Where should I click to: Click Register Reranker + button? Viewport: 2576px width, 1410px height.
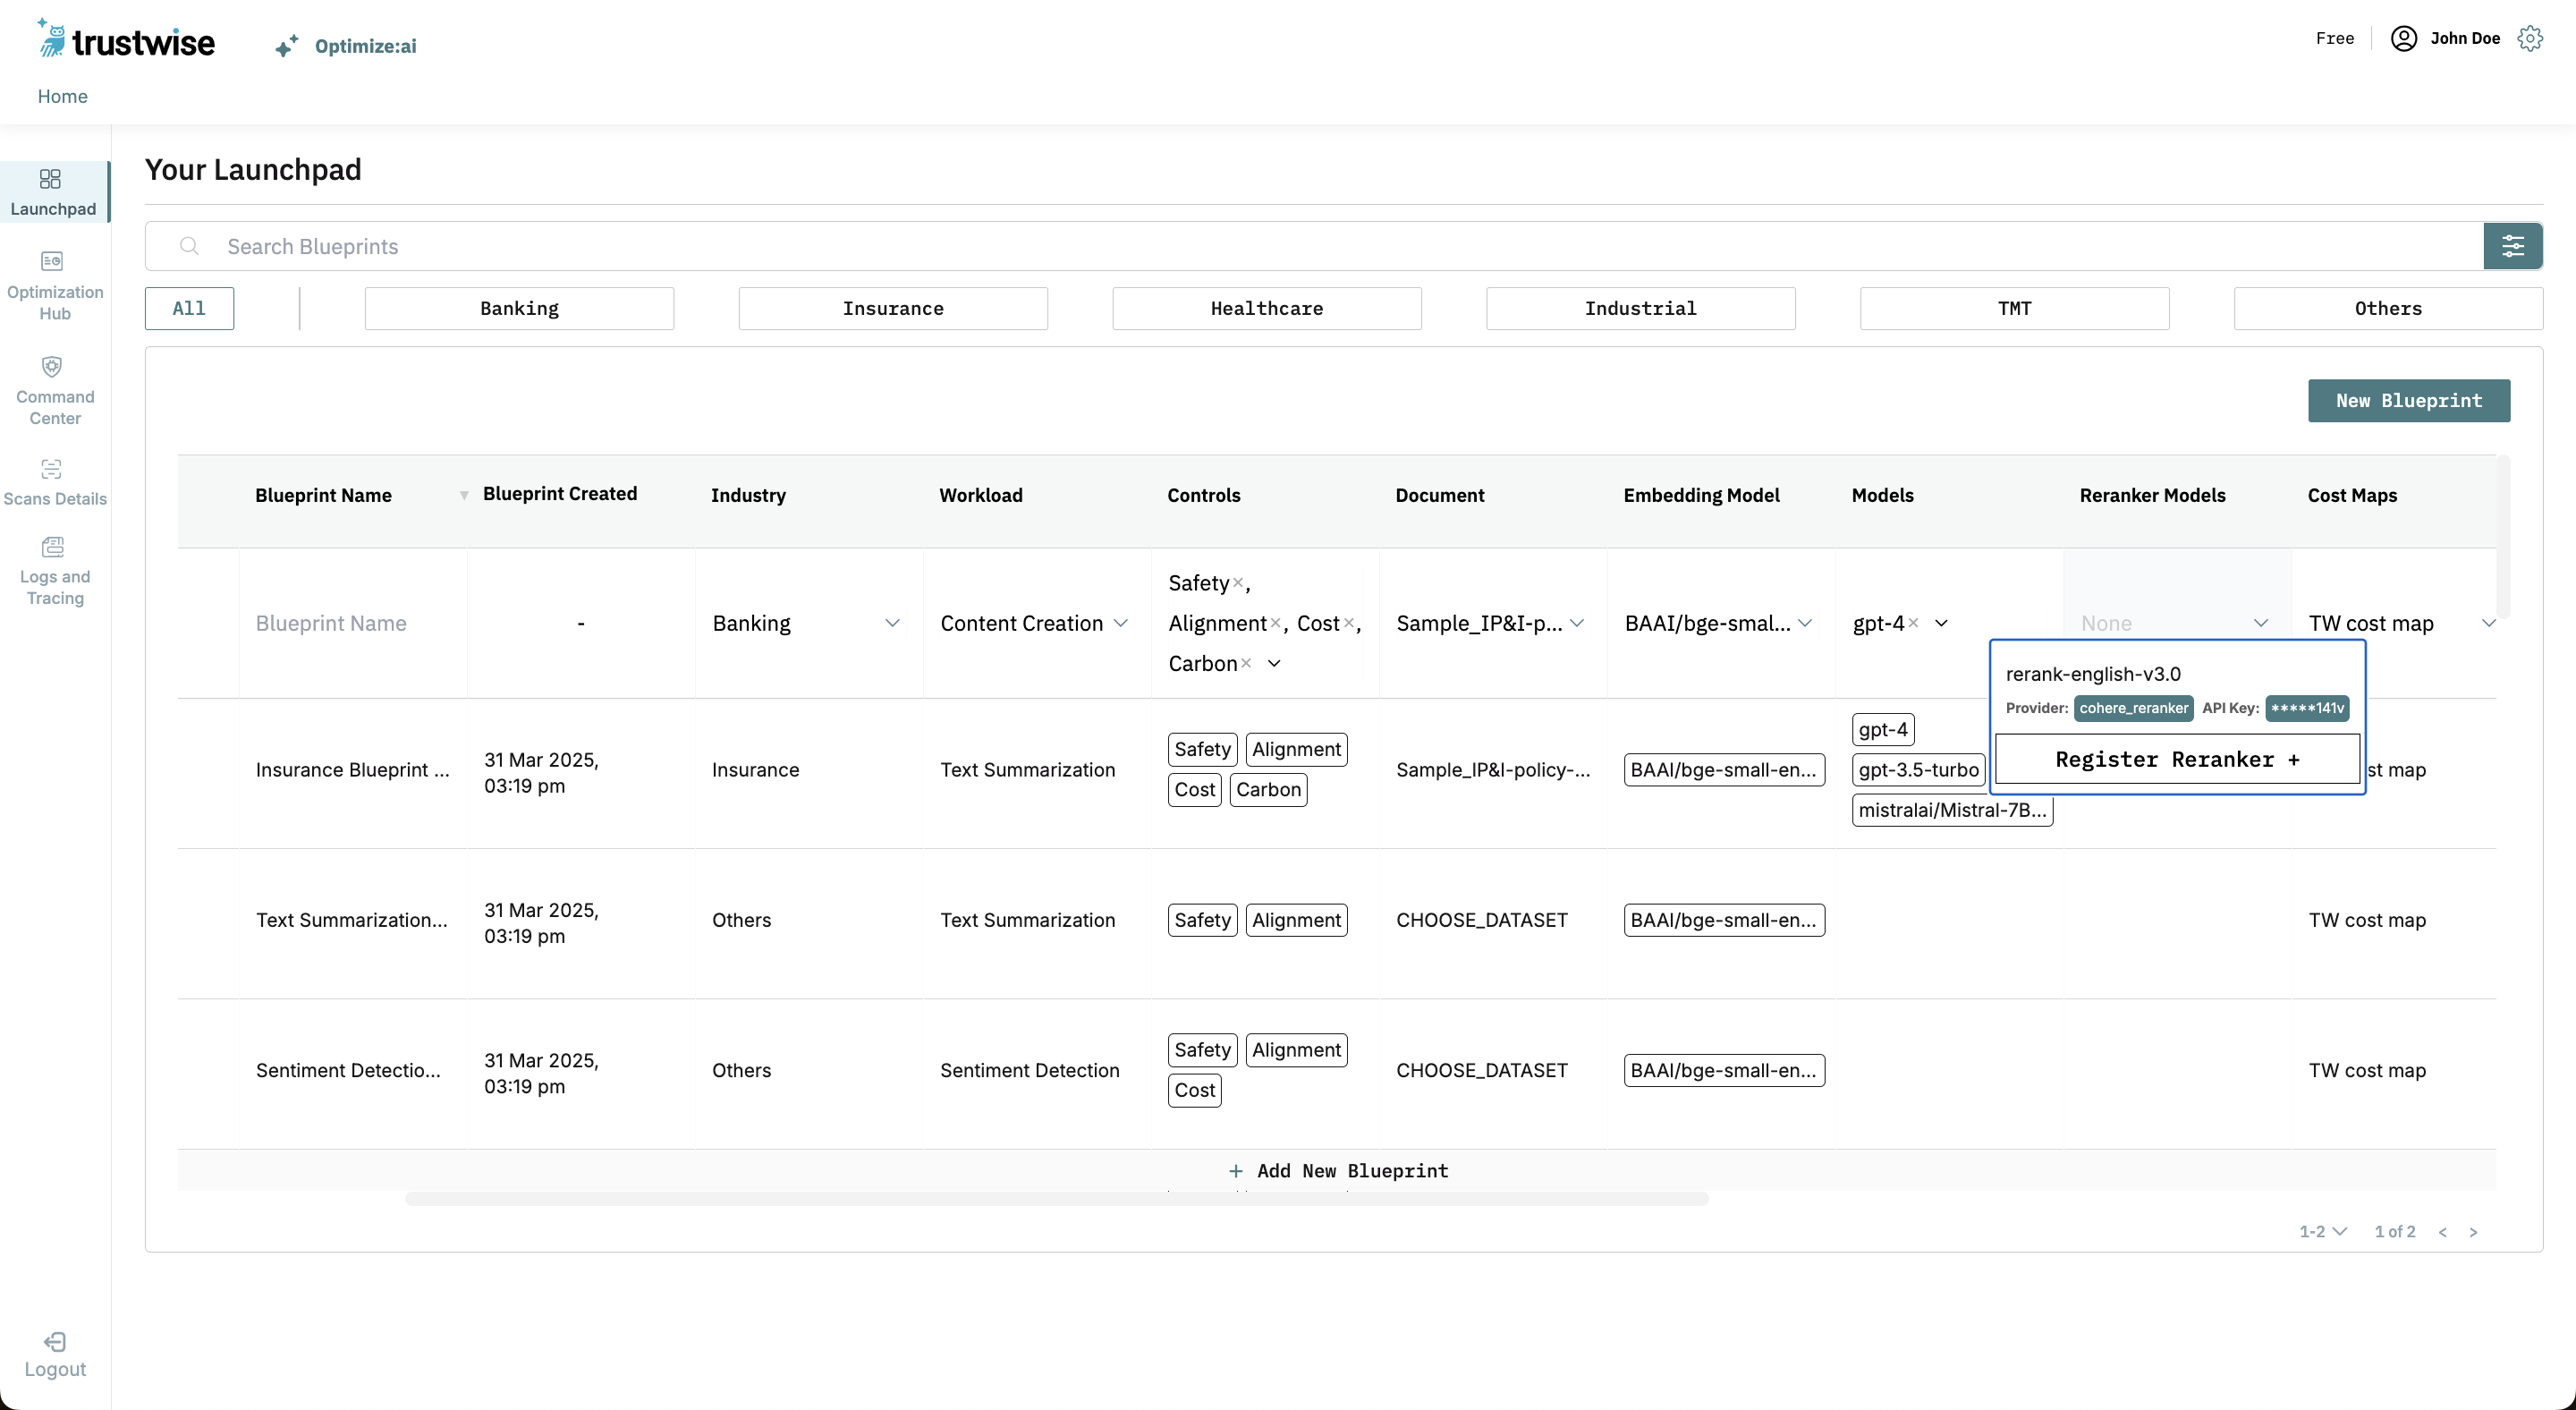point(2177,759)
